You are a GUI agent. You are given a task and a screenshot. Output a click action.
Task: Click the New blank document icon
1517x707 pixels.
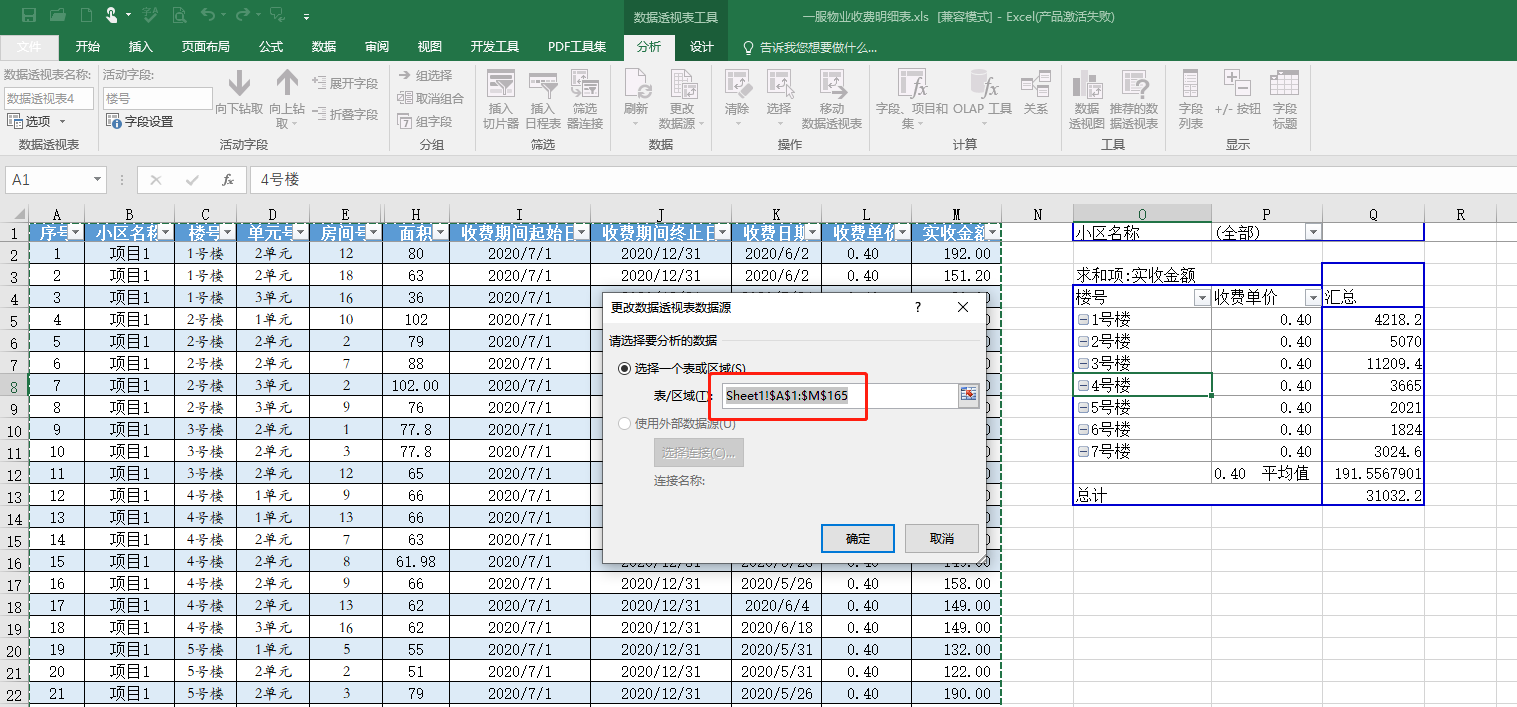point(85,16)
